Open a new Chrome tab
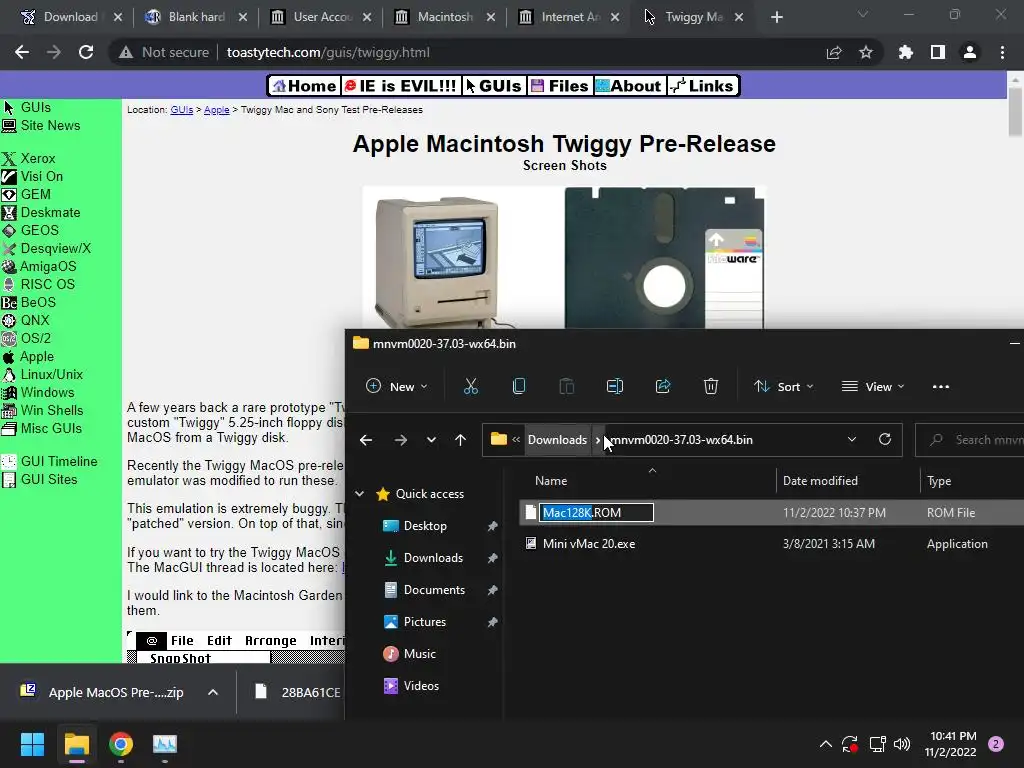 776,17
